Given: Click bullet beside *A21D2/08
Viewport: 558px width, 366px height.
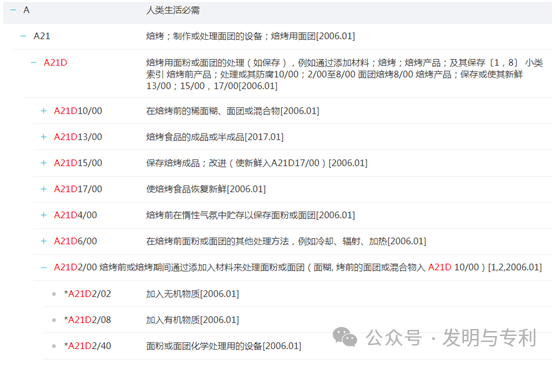Looking at the screenshot, I should tap(54, 320).
